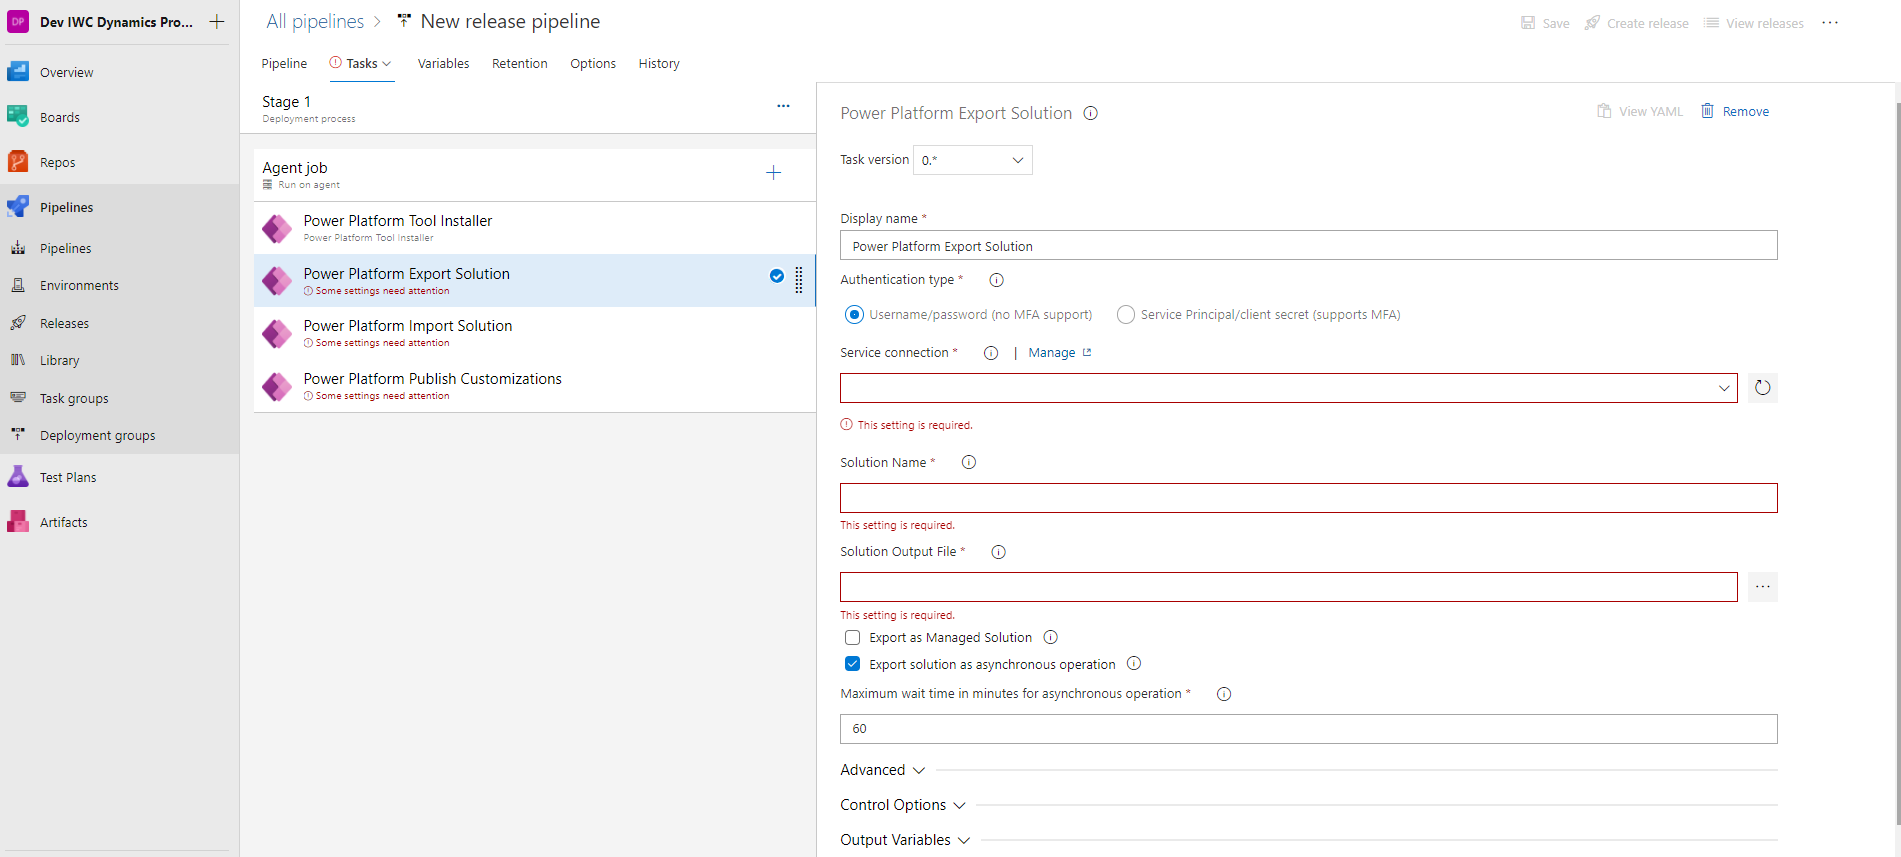Screen dimensions: 1901x857
Task: Click the Library books icon
Action: pyautogui.click(x=18, y=360)
